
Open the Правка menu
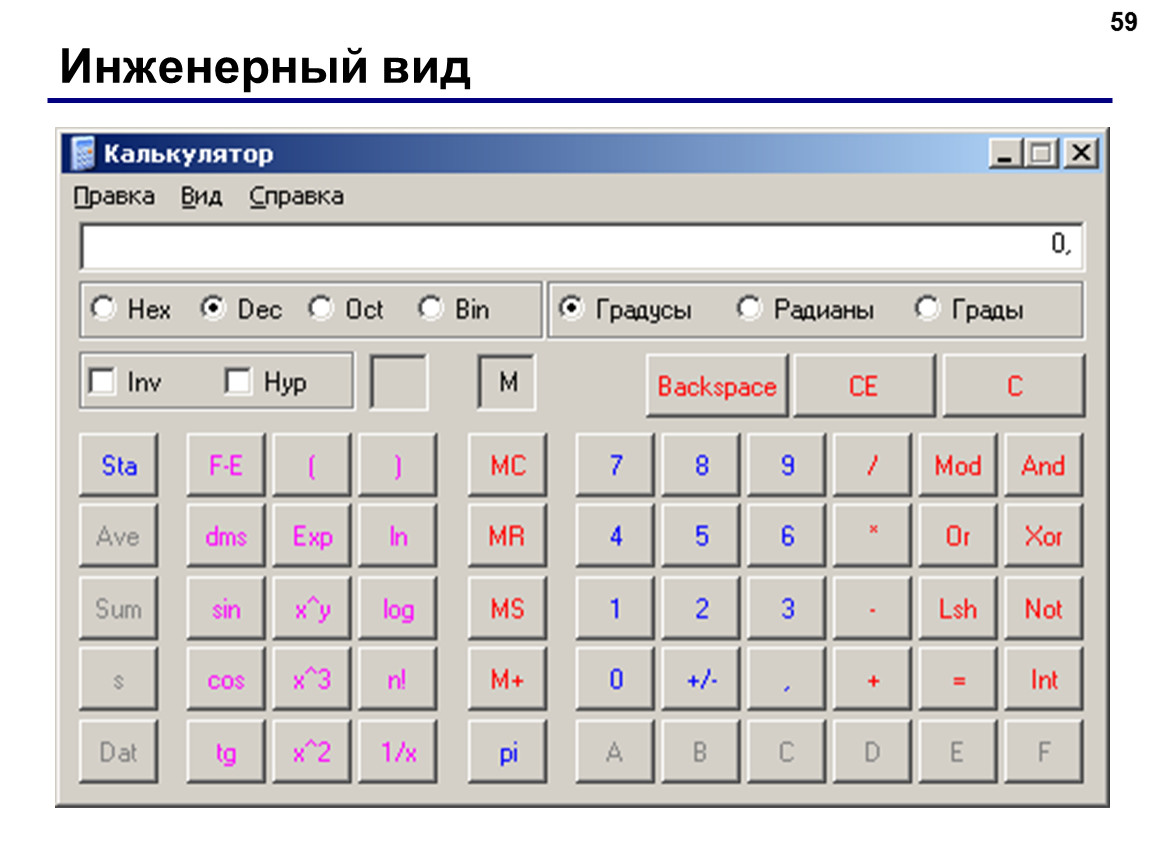[114, 197]
